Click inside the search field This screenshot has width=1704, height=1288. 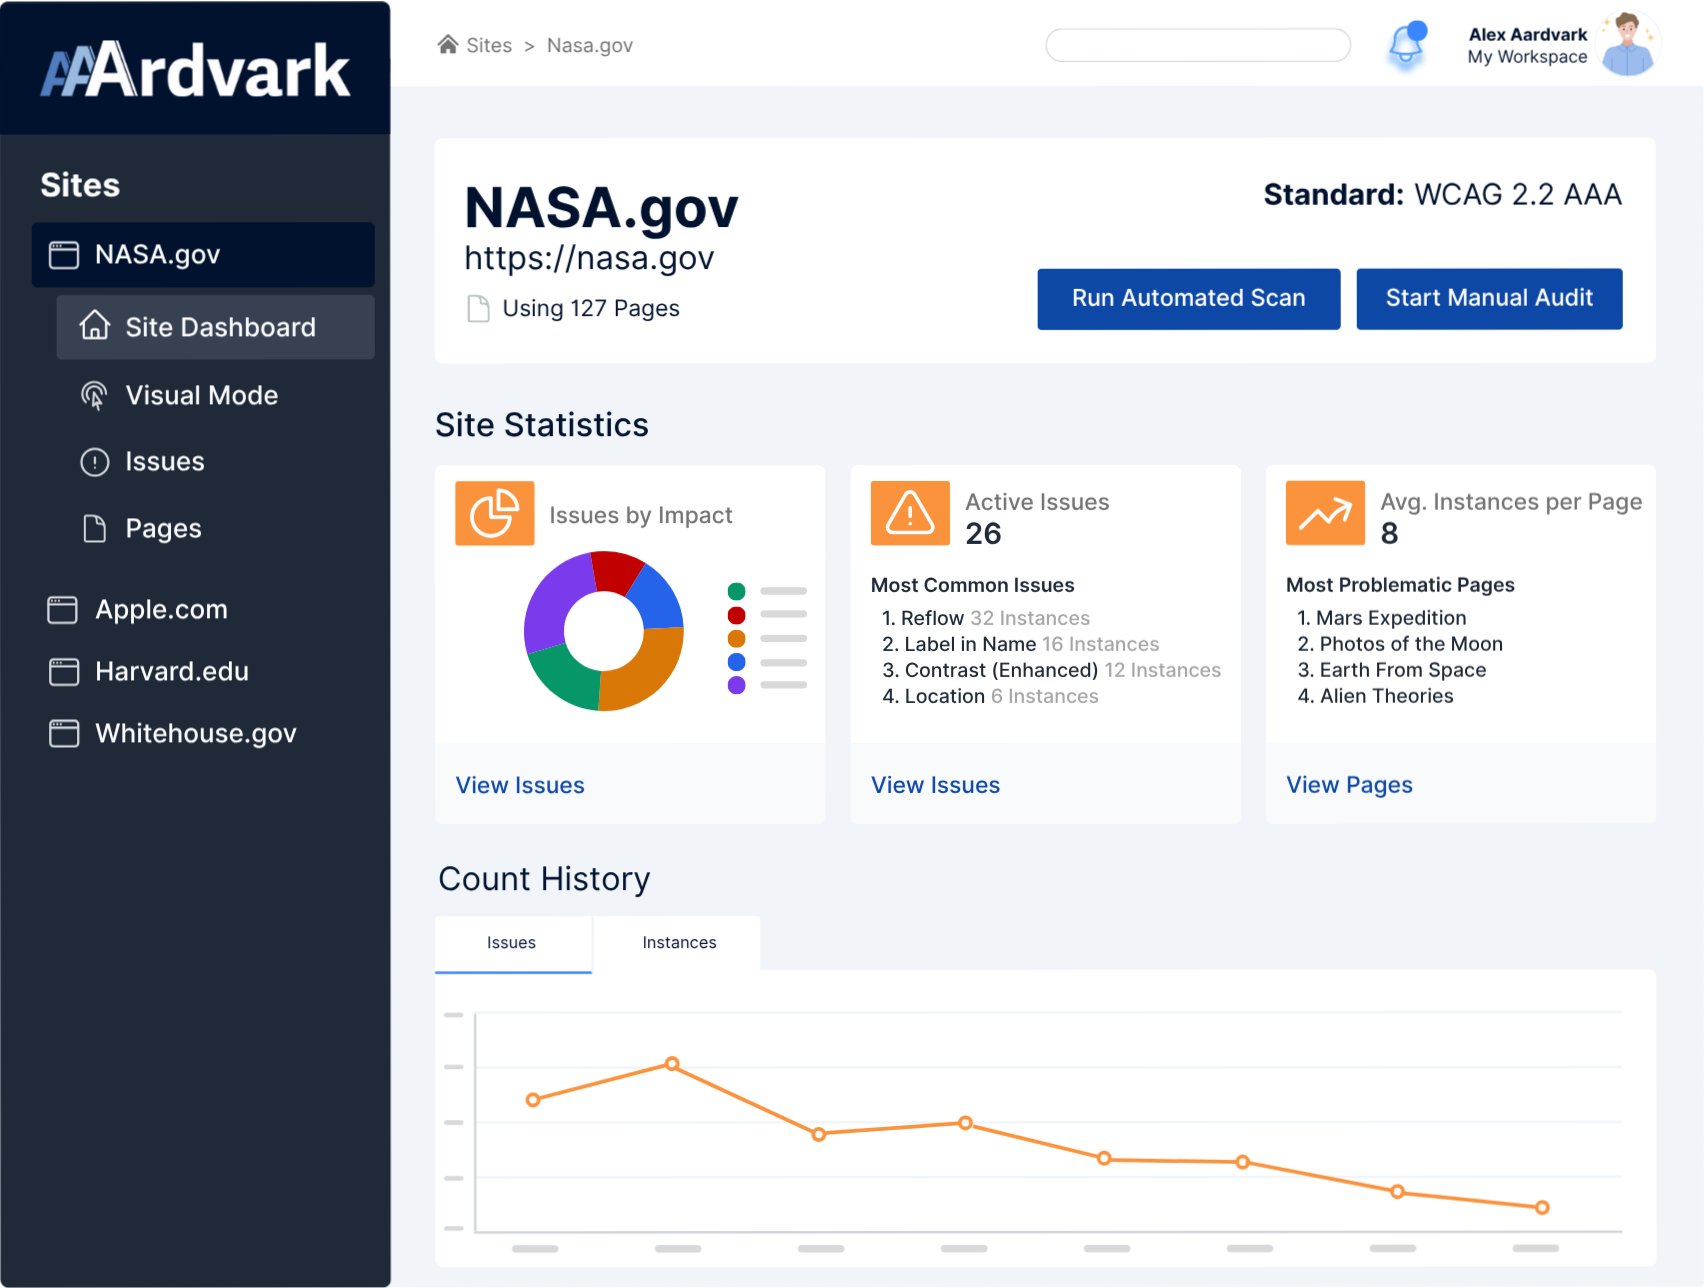pyautogui.click(x=1197, y=45)
